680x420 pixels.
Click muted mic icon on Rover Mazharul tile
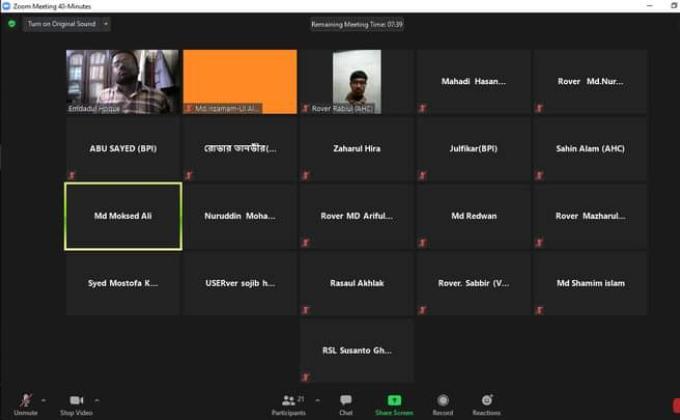pos(539,243)
